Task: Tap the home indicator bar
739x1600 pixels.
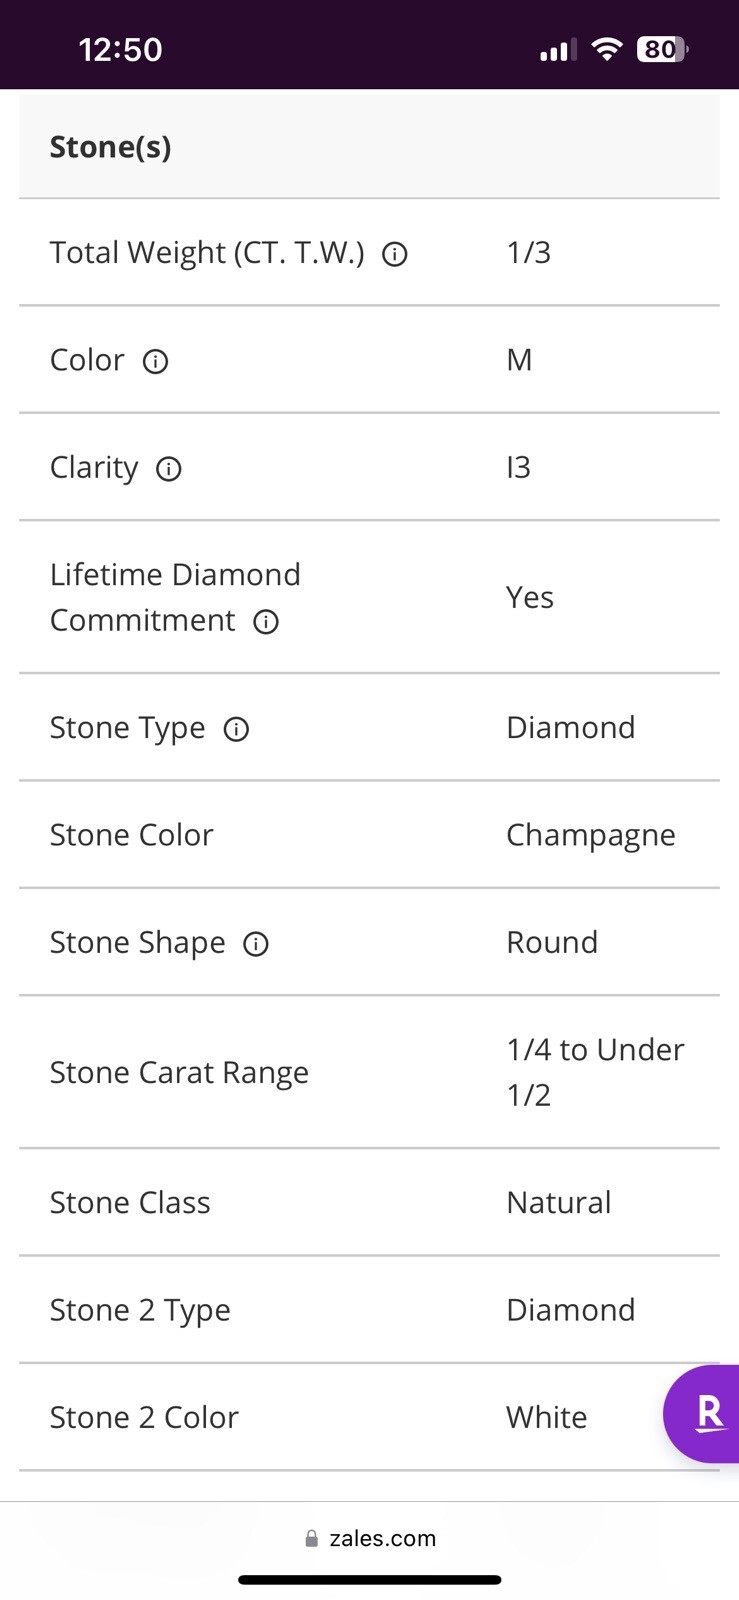Action: click(370, 1580)
